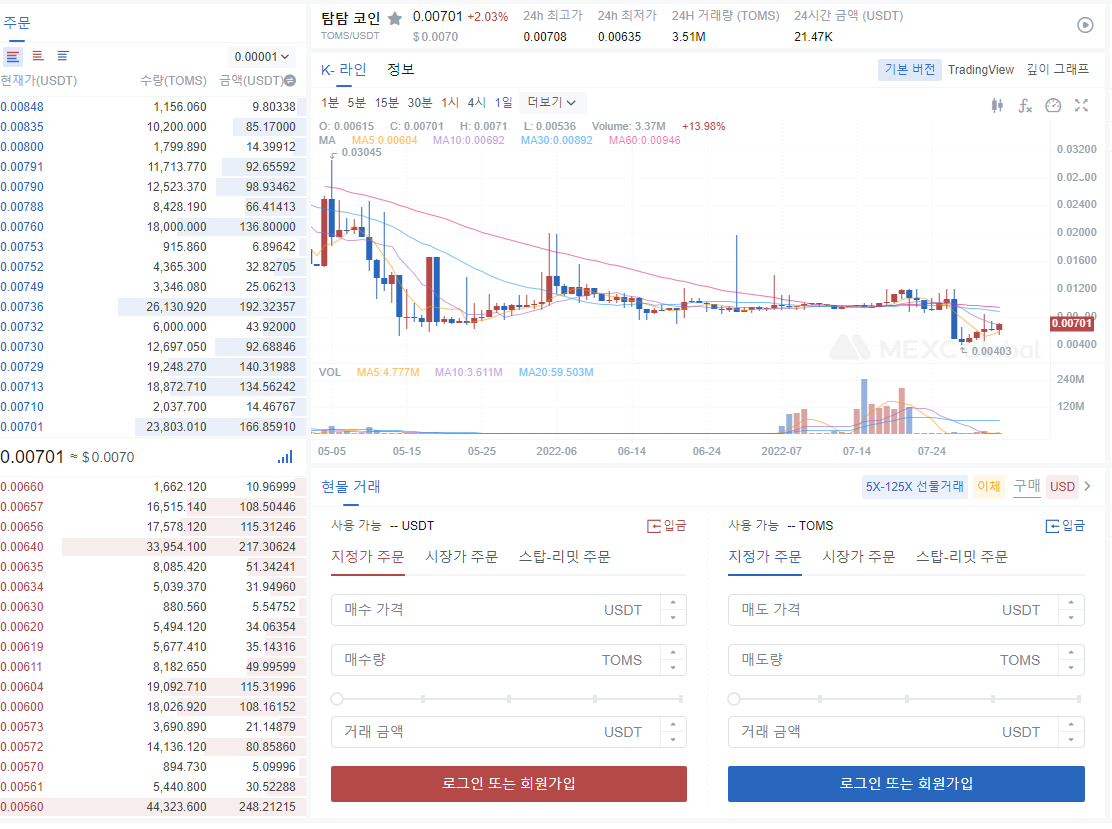Screen dimensions: 1112x829
Task: Select the 깊이 그래프 depth chart
Action: click(x=1057, y=69)
